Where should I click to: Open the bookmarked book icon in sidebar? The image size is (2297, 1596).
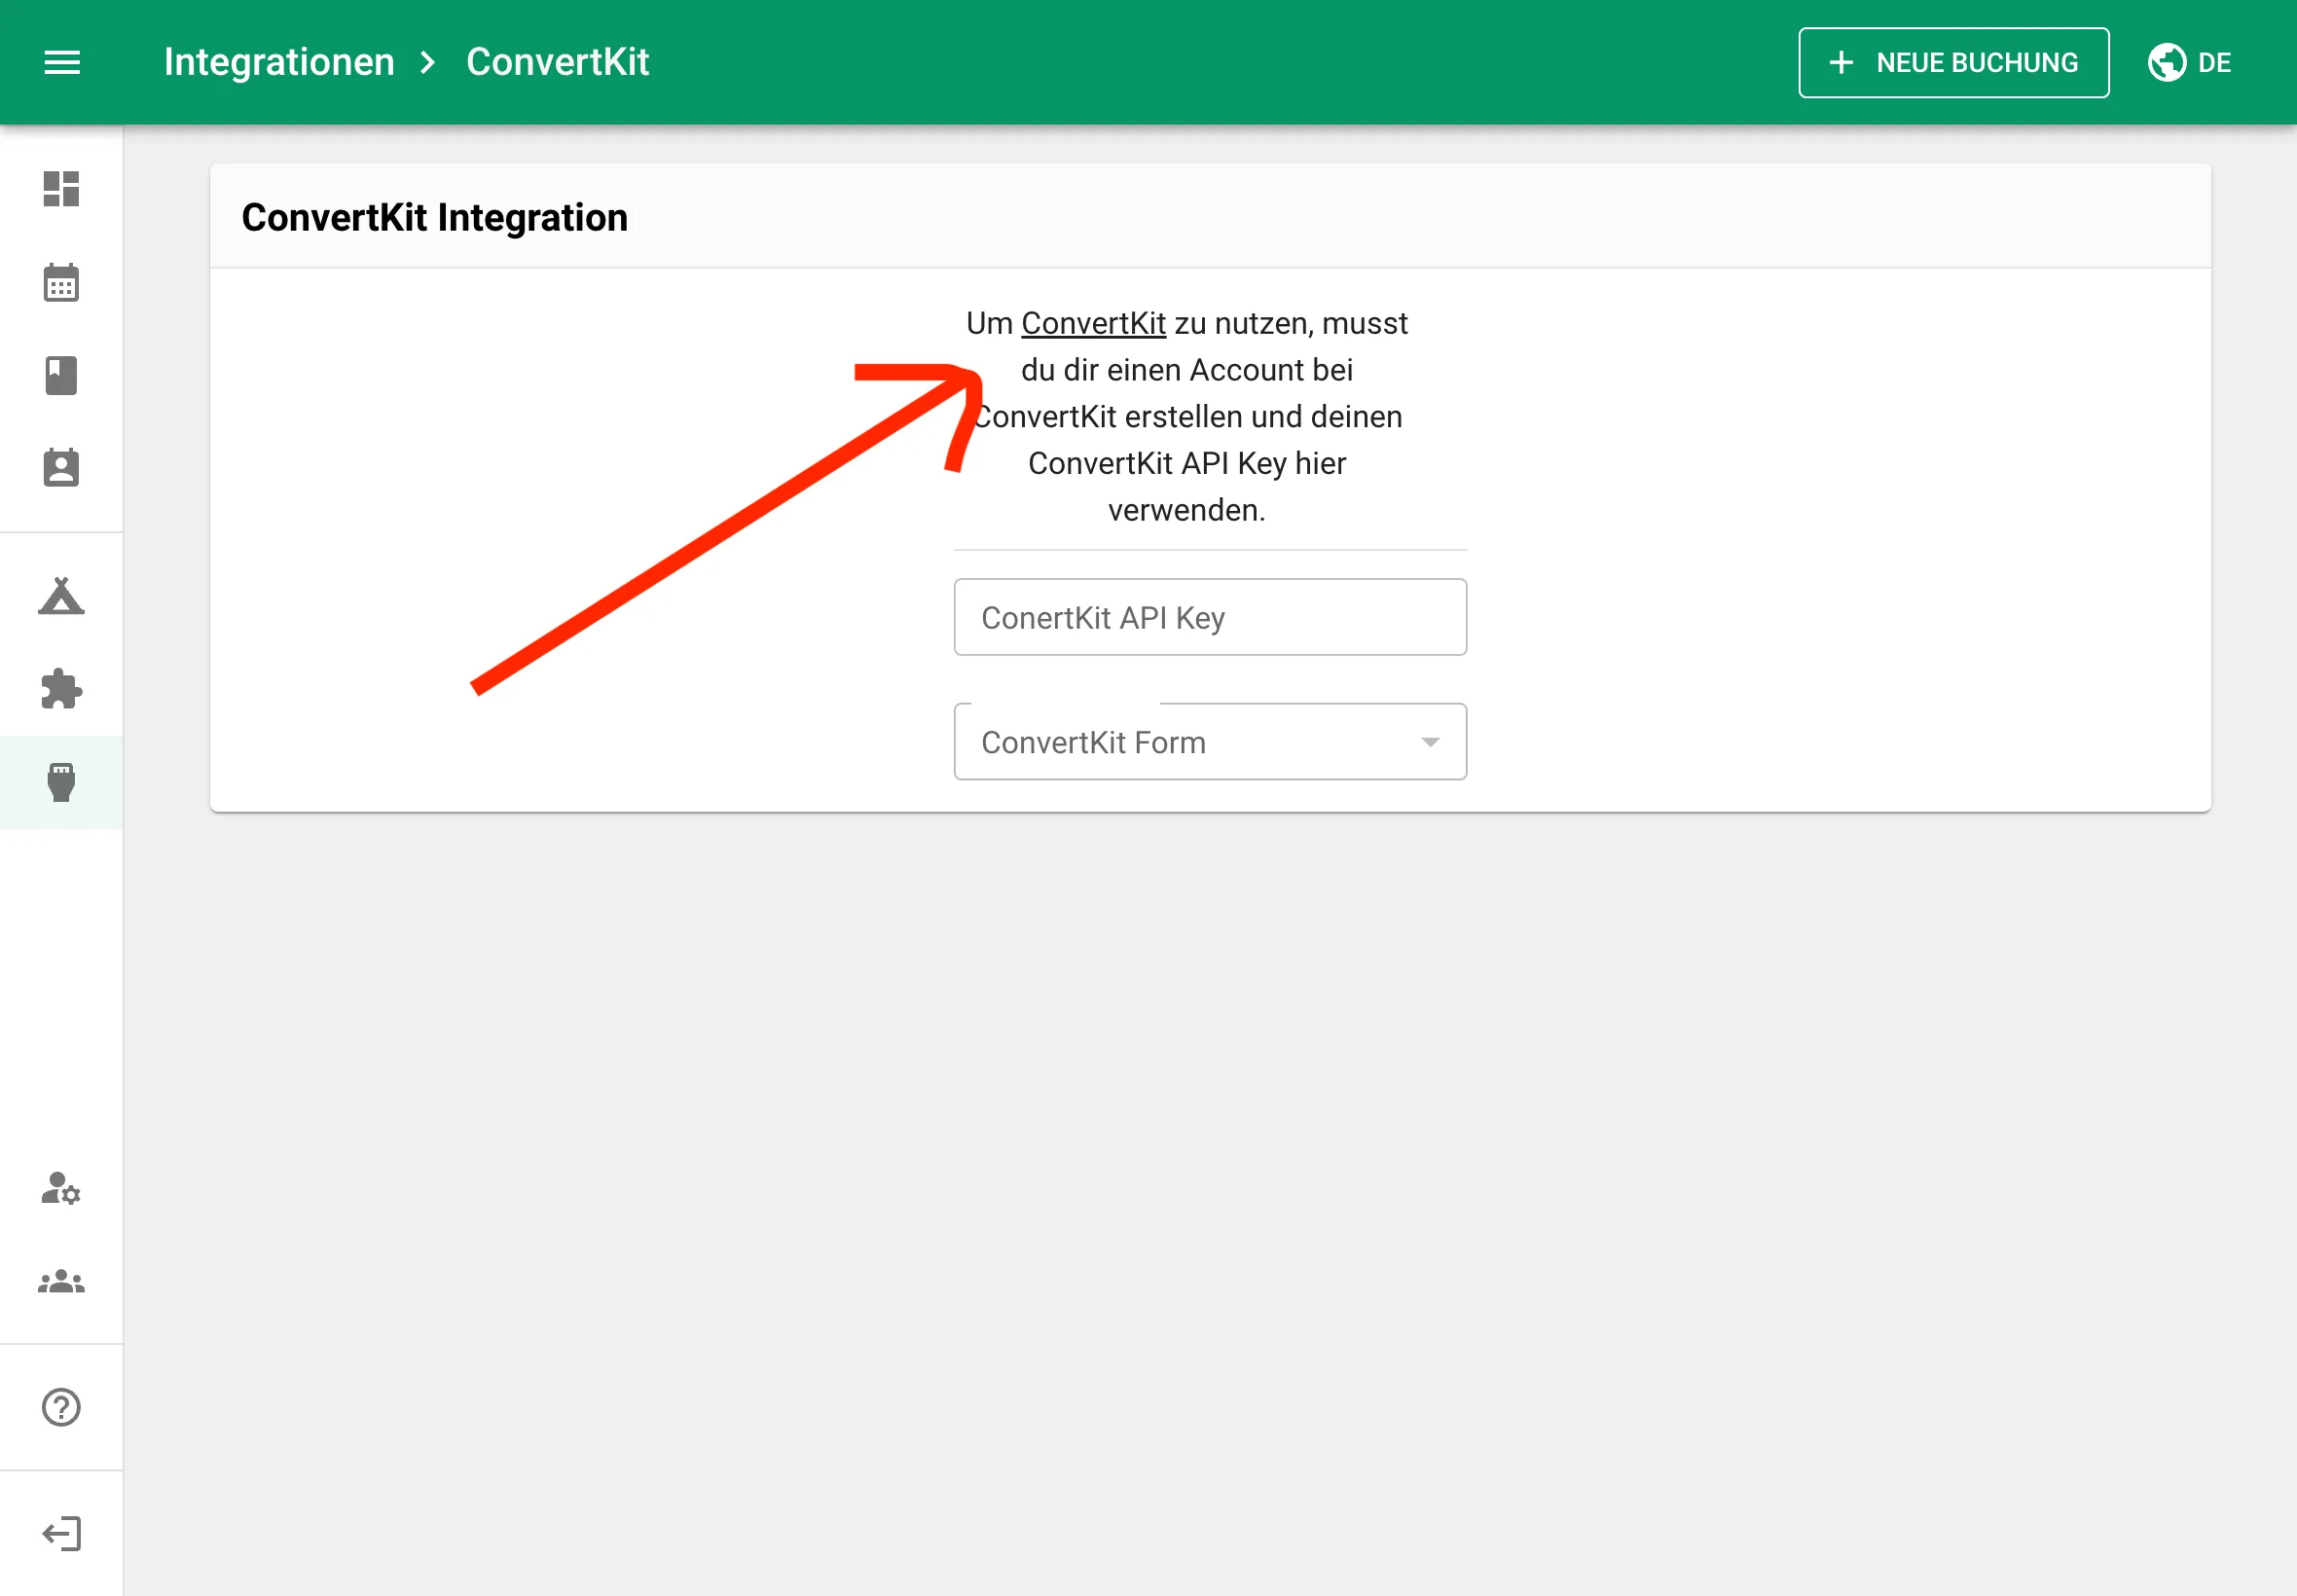61,376
